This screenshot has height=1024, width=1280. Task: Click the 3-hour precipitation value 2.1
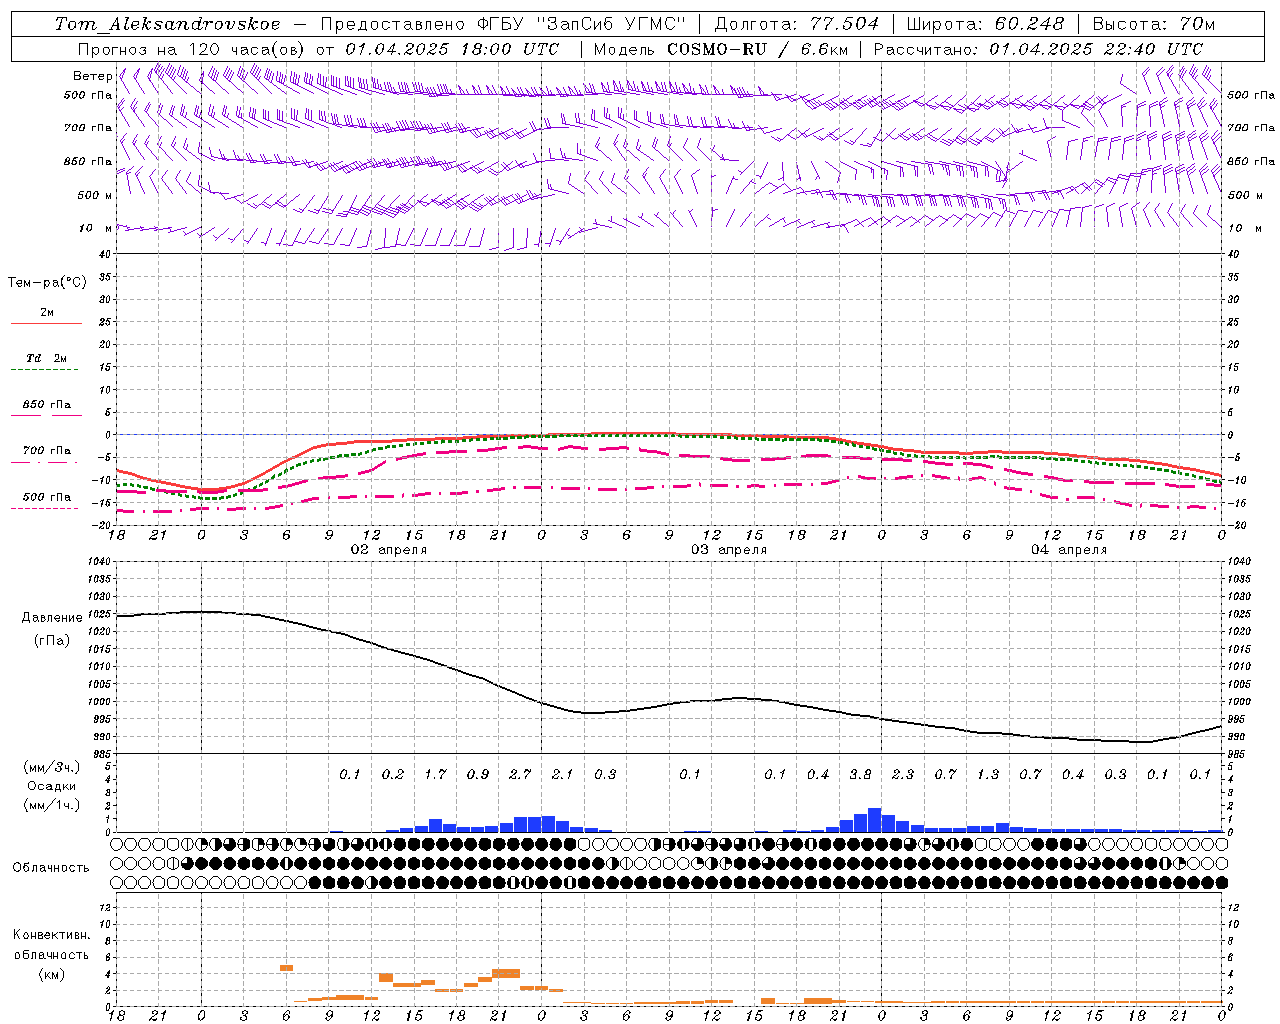(563, 774)
